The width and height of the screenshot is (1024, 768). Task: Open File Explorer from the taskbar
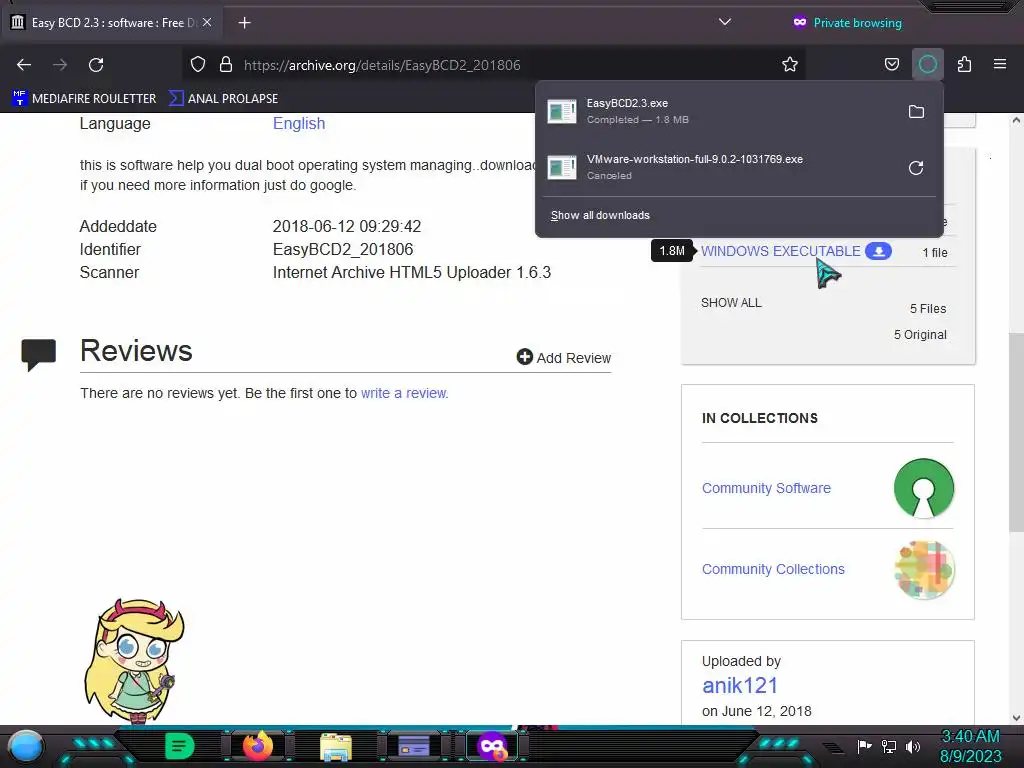(x=336, y=746)
